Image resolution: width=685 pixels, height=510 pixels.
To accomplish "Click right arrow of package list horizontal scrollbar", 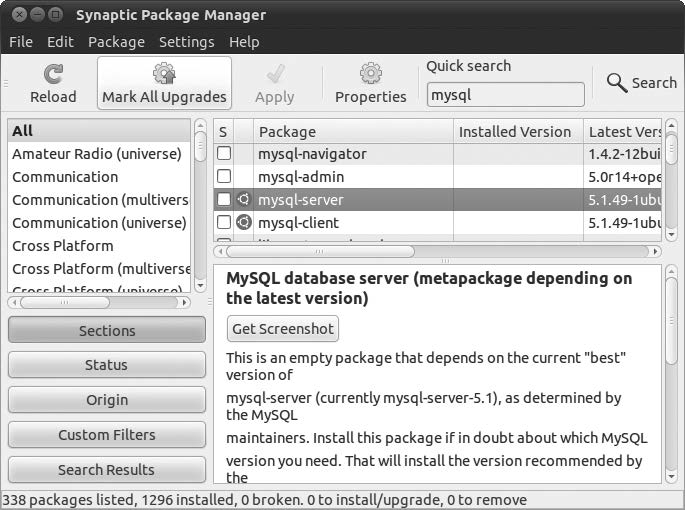I will (655, 251).
